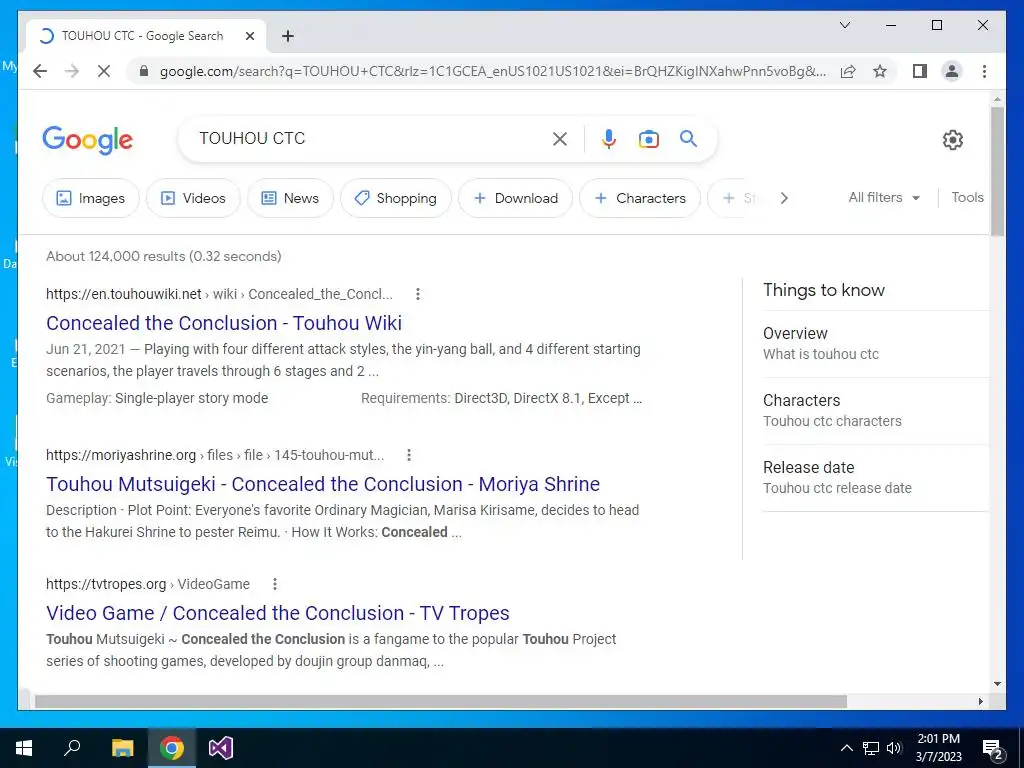Click the About 124,000 results text
This screenshot has height=768, width=1024.
point(163,256)
